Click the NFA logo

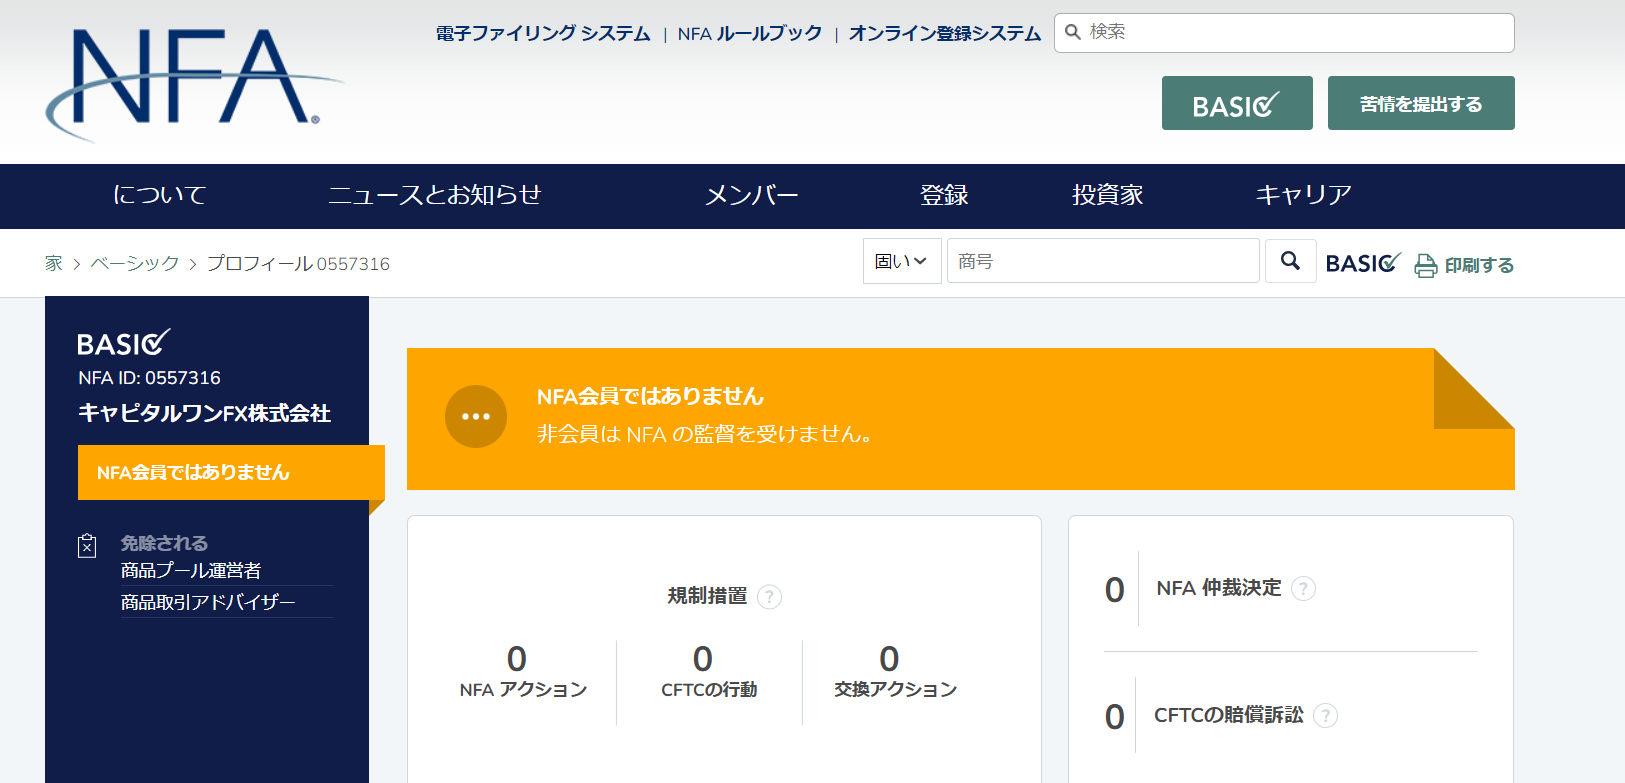195,84
